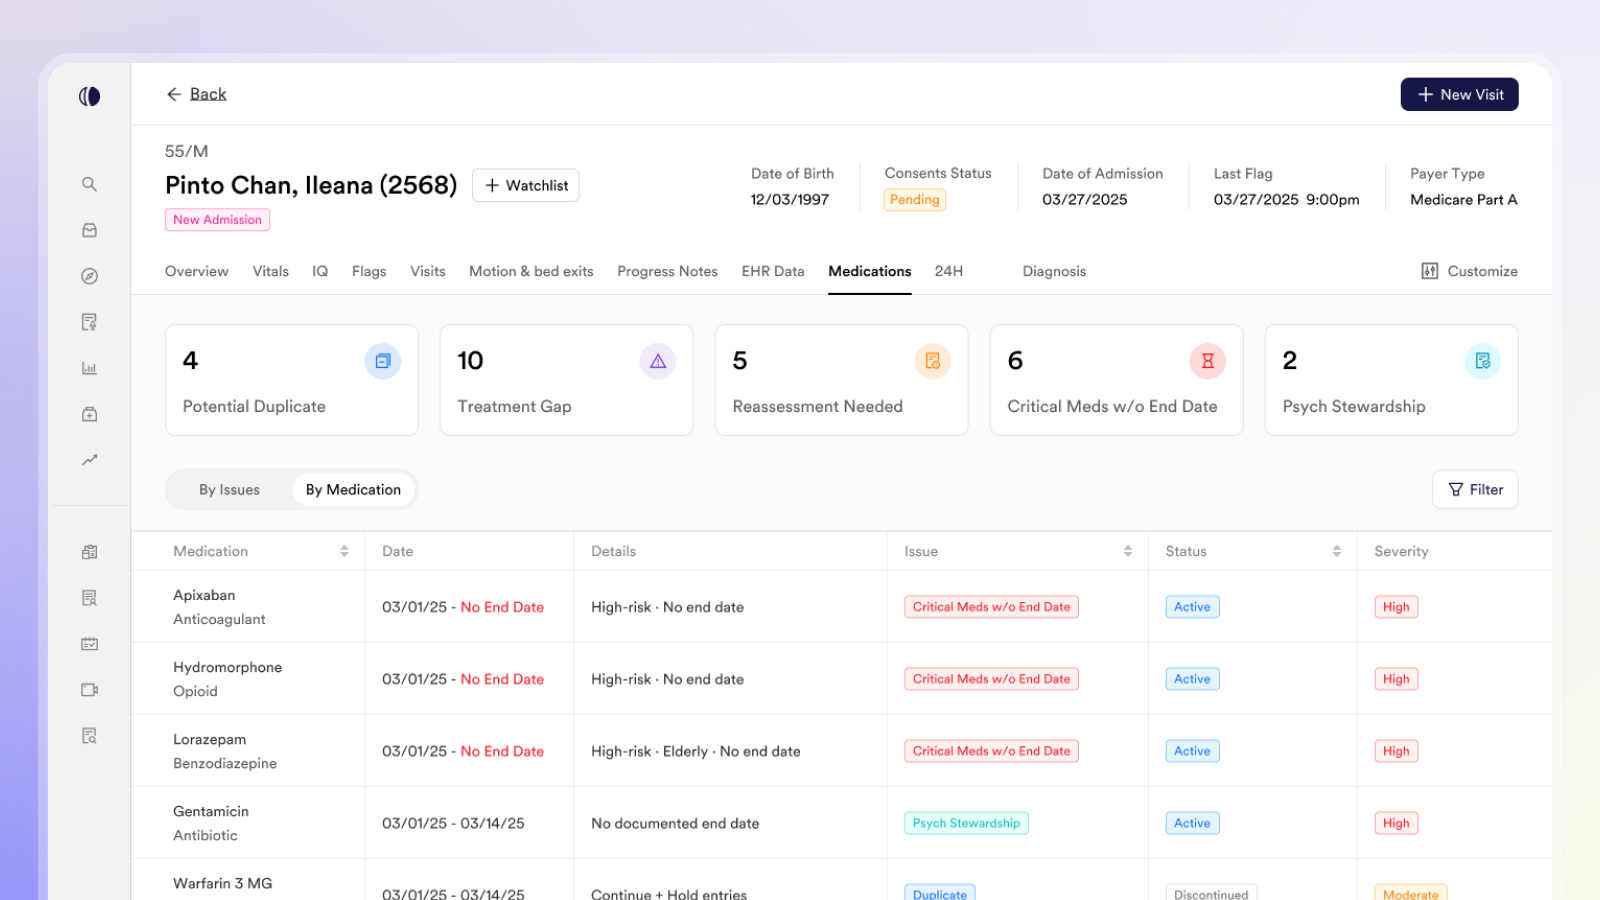Open the building icon in the sidebar
This screenshot has width=1600, height=900.
(89, 552)
